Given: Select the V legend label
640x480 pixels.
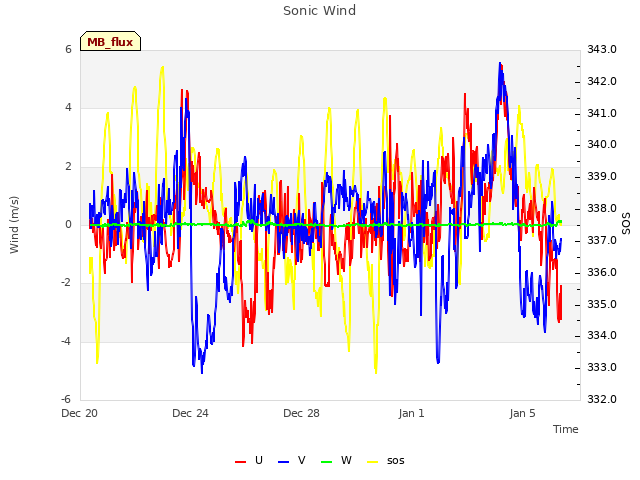Looking at the screenshot, I should [x=302, y=460].
